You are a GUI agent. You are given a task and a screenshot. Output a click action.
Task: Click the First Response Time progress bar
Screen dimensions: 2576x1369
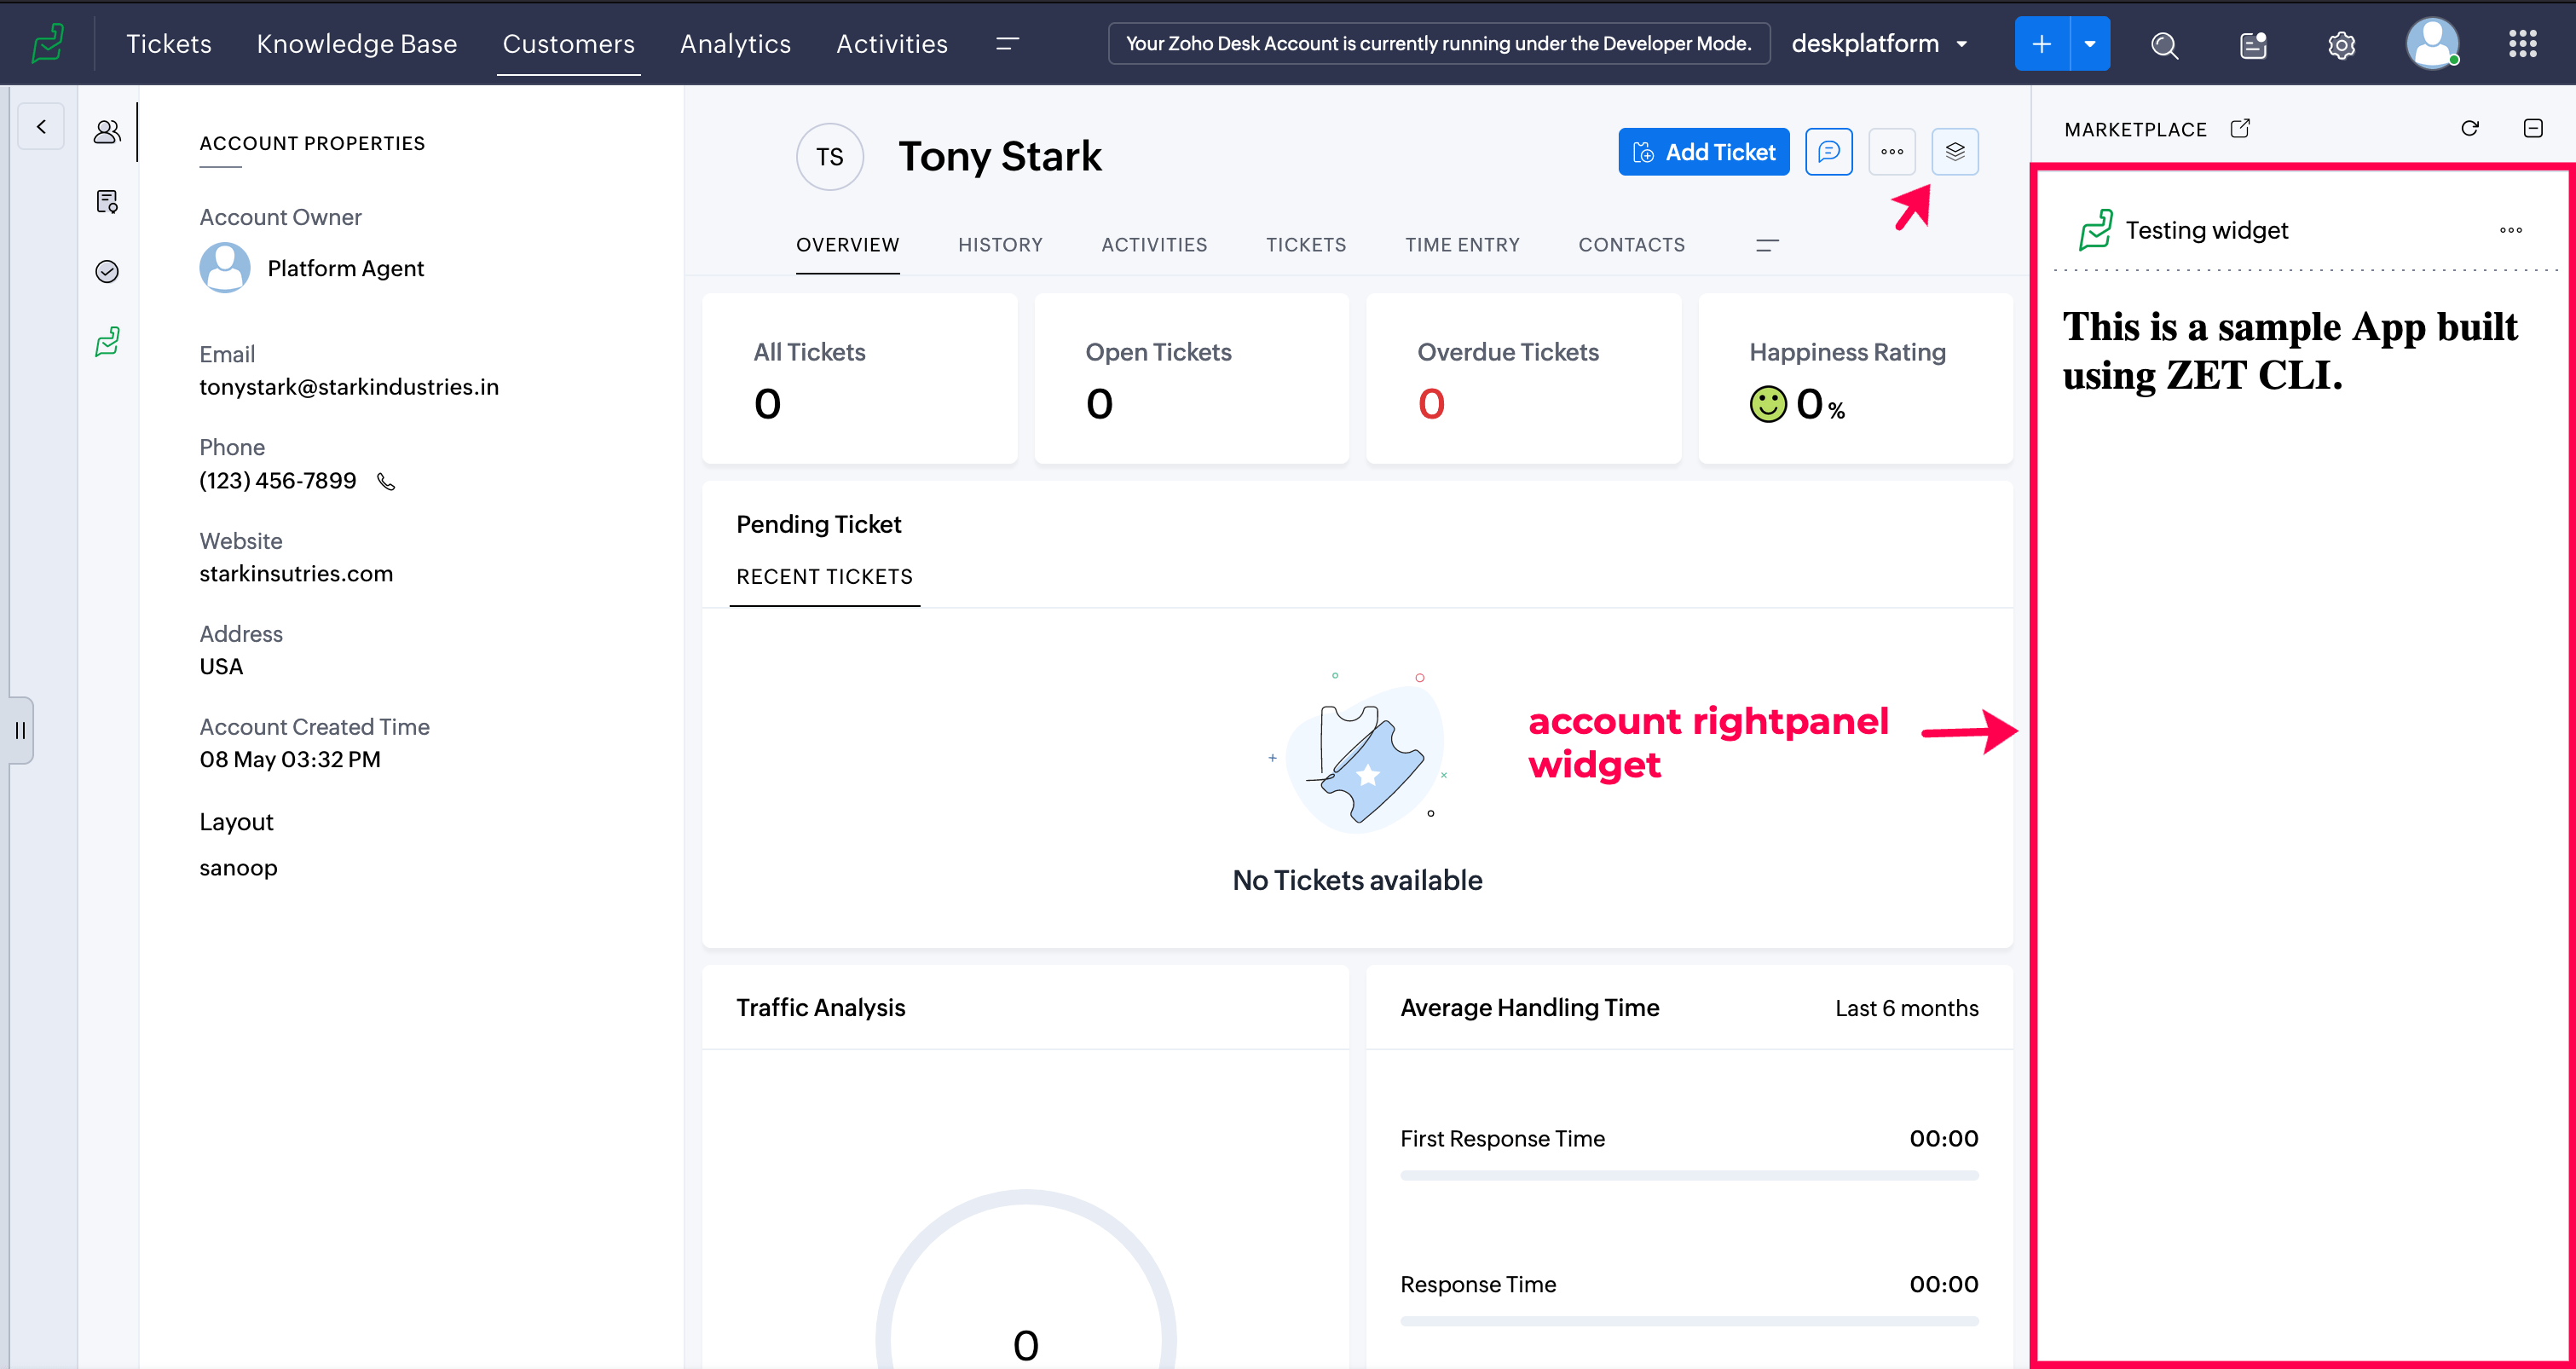point(1689,1176)
